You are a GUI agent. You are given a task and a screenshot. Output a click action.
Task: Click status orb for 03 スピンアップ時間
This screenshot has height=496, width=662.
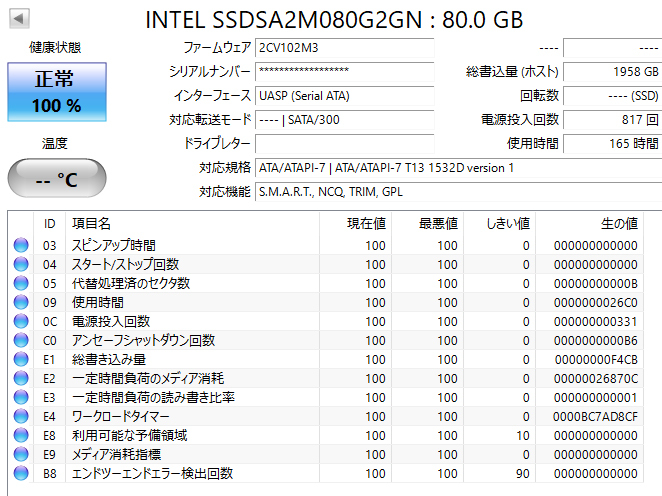tap(21, 245)
